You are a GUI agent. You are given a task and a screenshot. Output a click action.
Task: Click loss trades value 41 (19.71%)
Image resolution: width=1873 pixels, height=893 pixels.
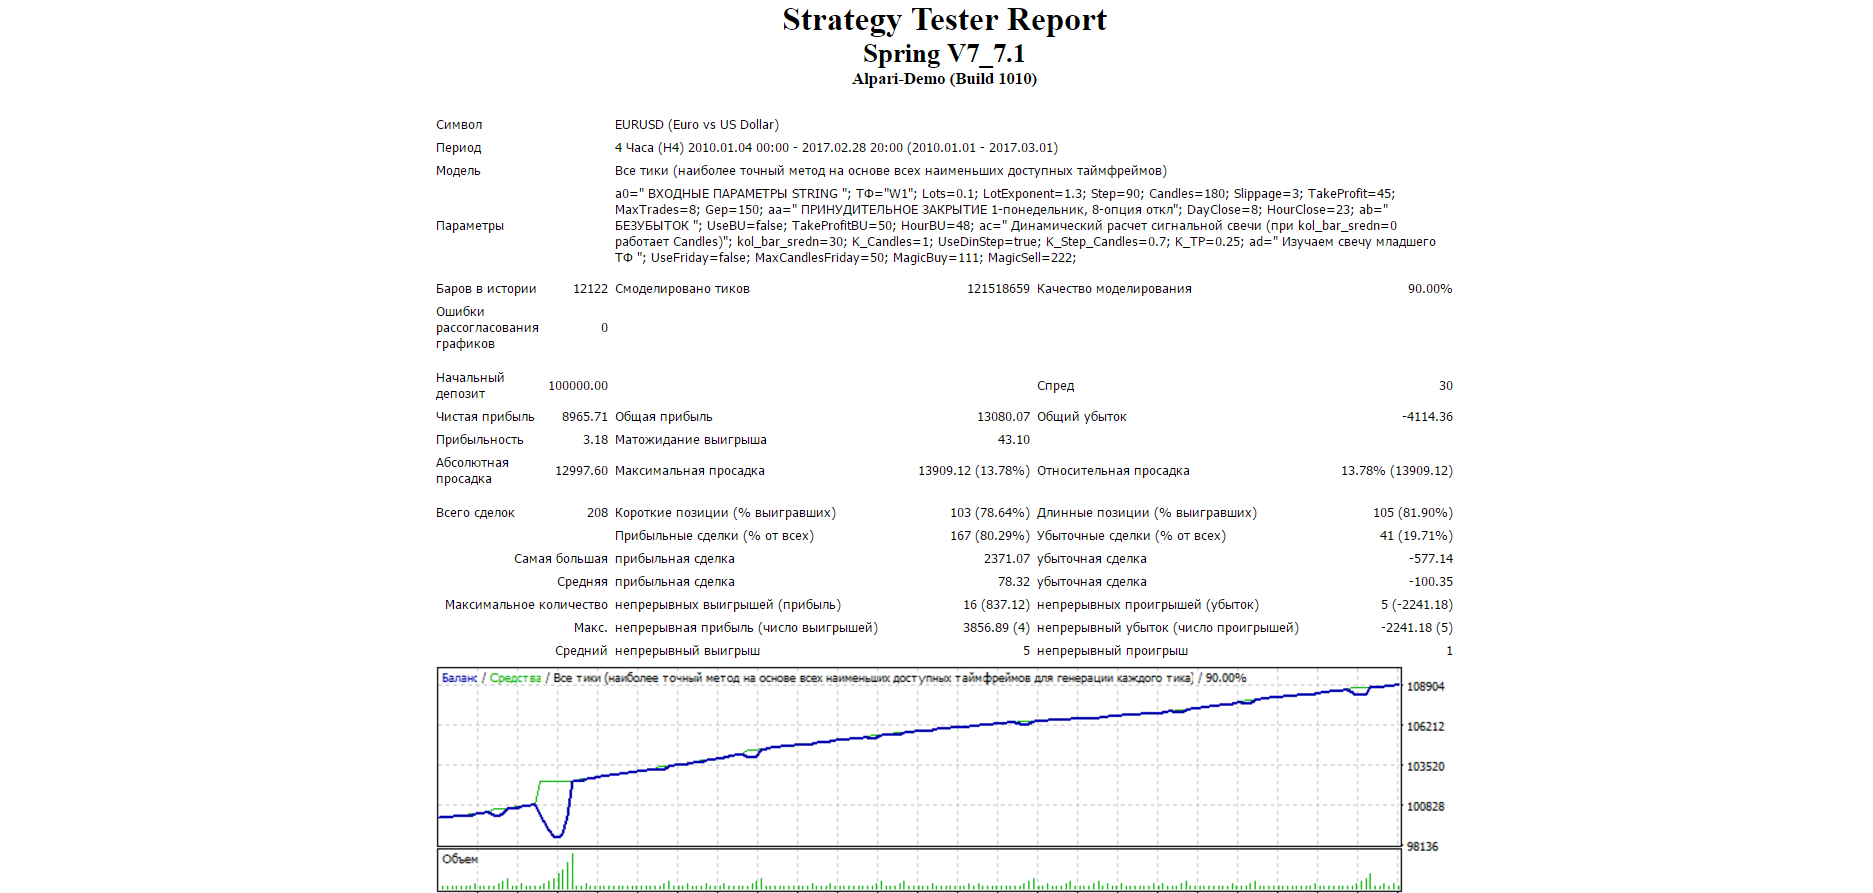point(1416,536)
